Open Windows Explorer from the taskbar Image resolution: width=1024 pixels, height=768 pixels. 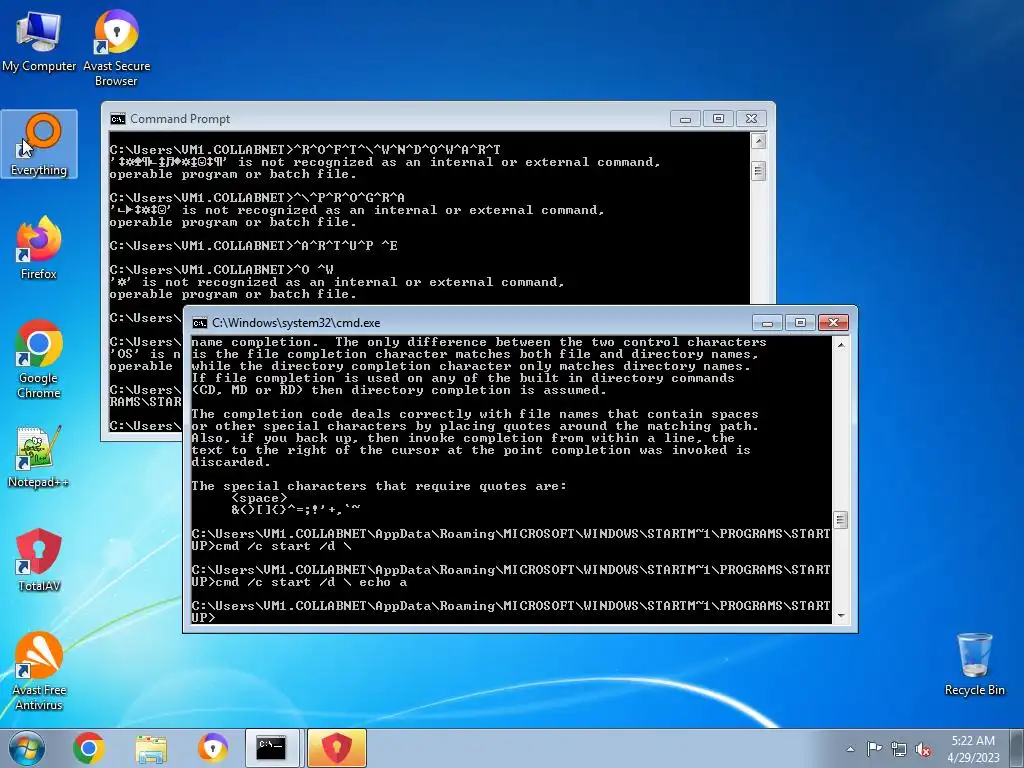coord(151,748)
